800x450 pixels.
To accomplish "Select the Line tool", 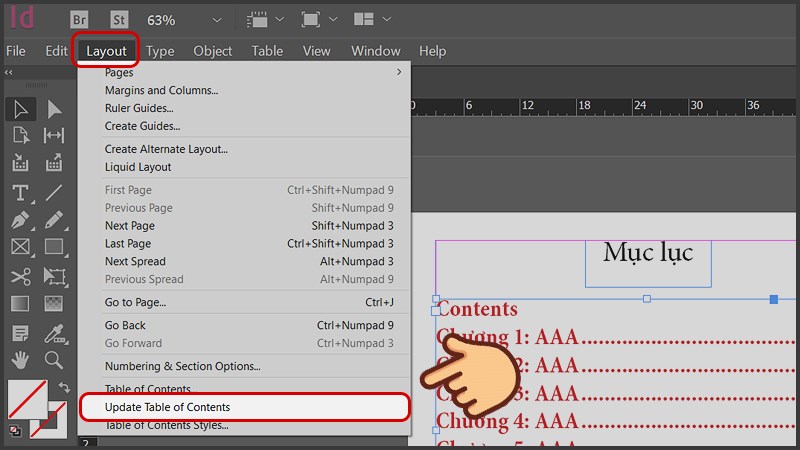I will (x=54, y=193).
